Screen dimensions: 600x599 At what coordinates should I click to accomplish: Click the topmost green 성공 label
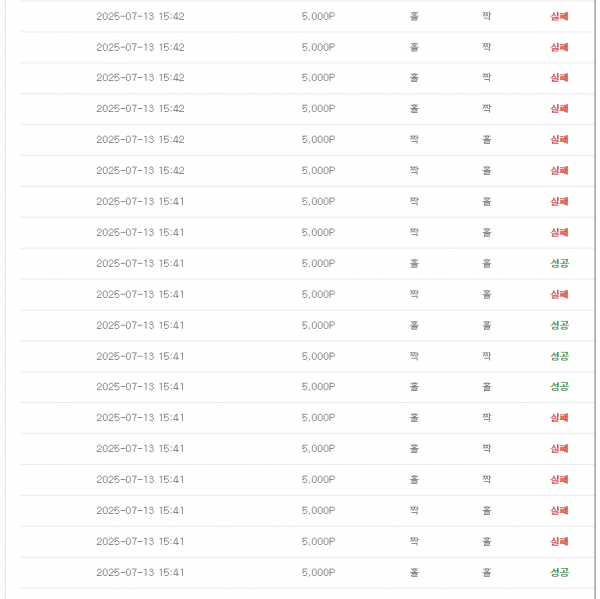tap(559, 263)
